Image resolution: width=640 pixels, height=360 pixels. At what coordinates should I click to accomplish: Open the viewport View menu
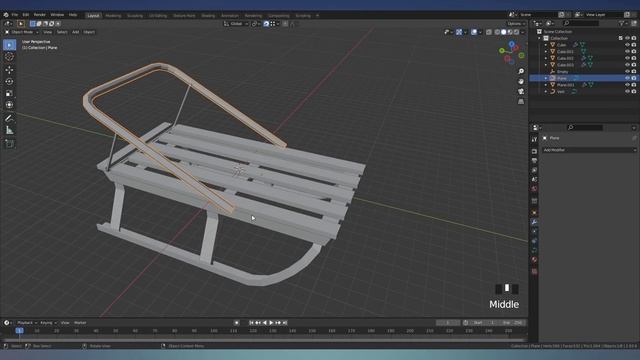click(x=47, y=32)
